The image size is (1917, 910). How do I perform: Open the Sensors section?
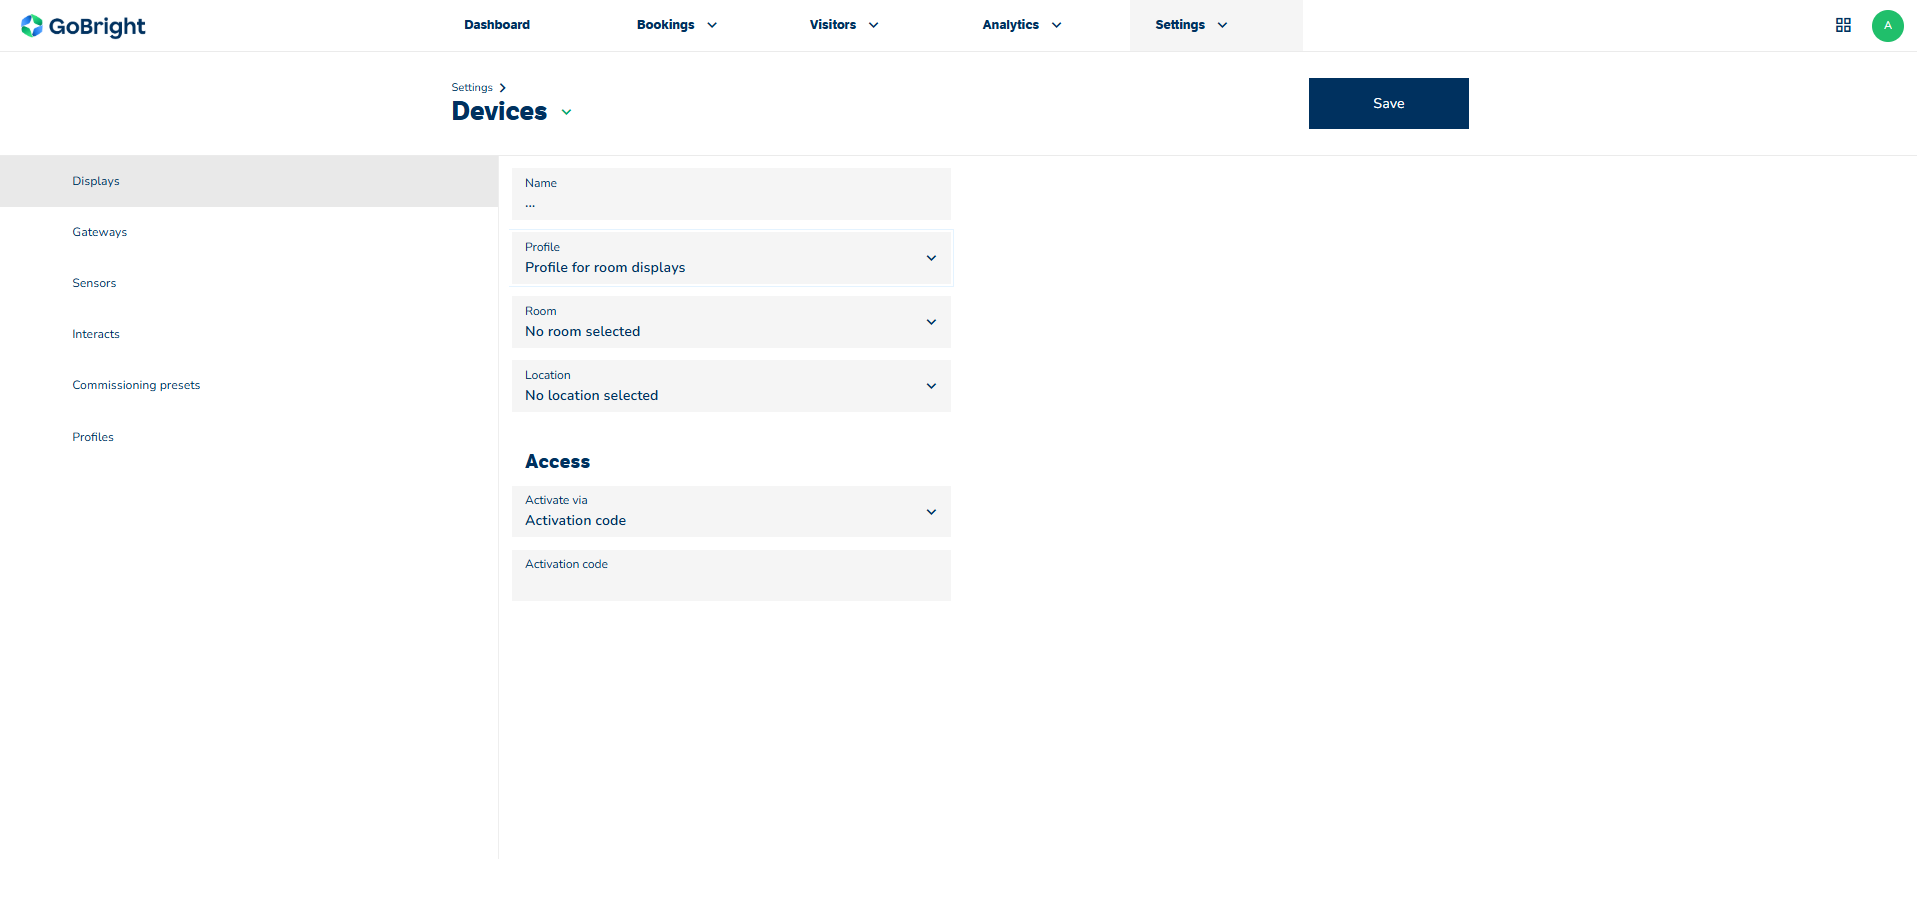pos(94,283)
